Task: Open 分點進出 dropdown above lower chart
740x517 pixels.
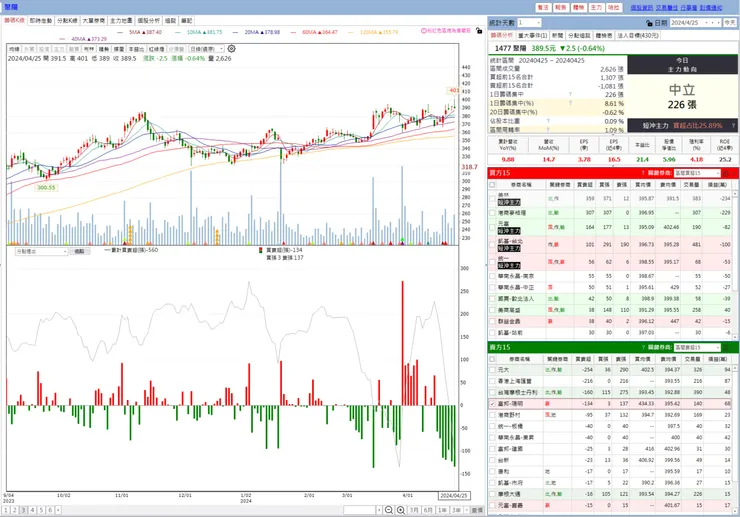Action: click(42, 251)
